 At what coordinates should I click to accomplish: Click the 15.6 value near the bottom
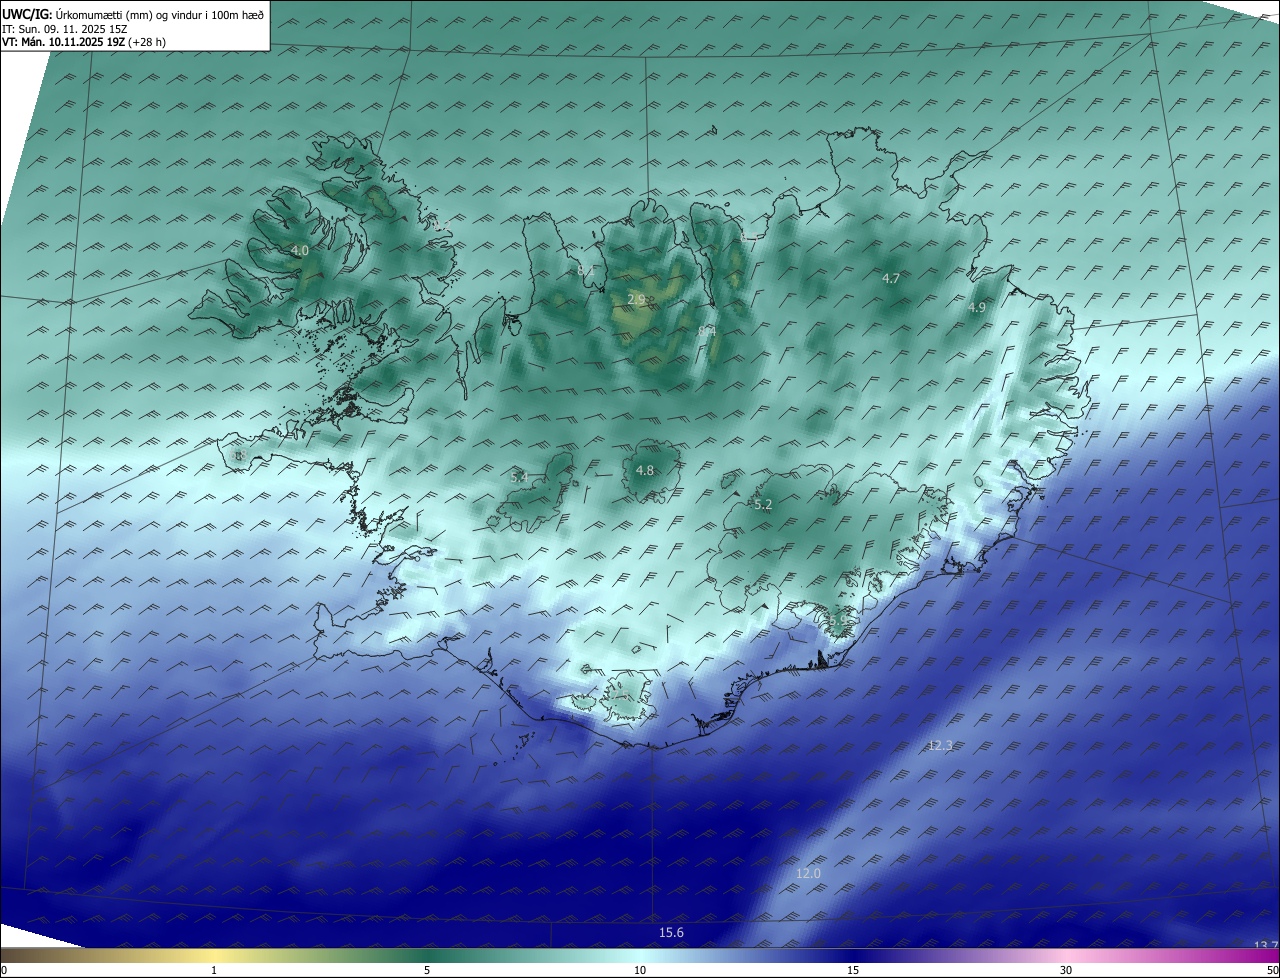tap(671, 933)
